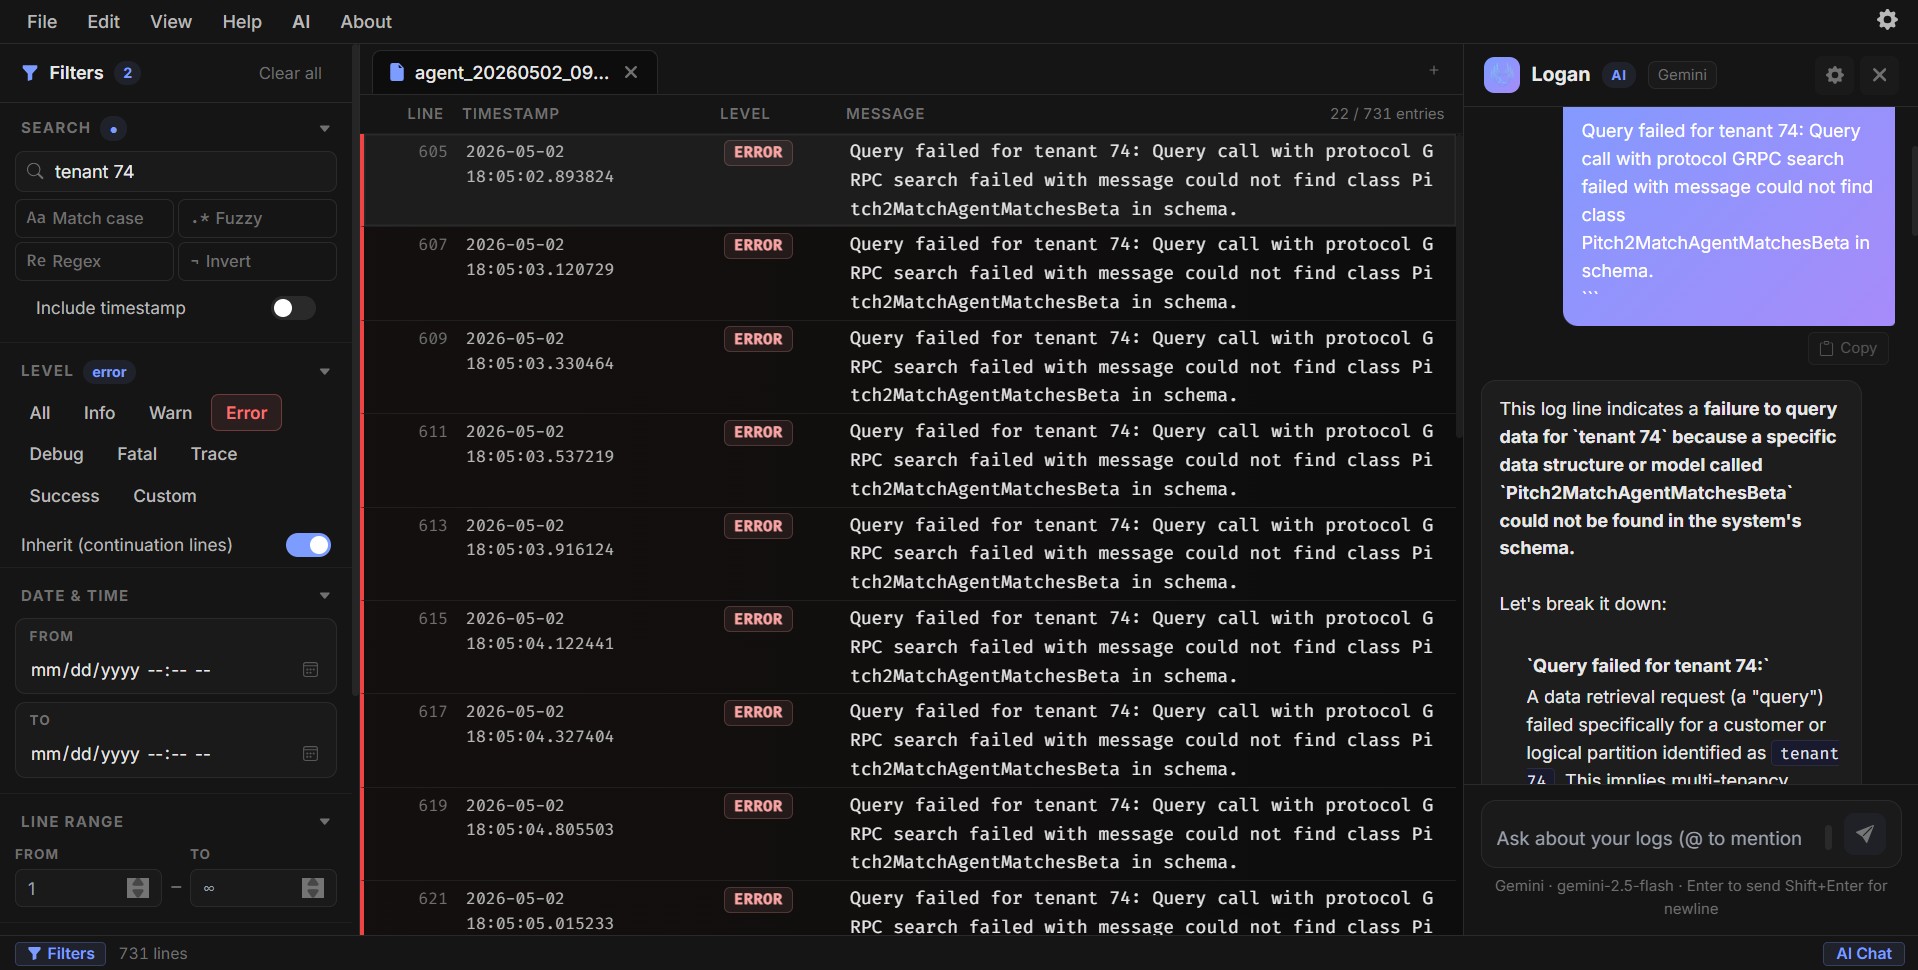The height and width of the screenshot is (970, 1918).
Task: Select the Warn level filter
Action: click(x=170, y=413)
